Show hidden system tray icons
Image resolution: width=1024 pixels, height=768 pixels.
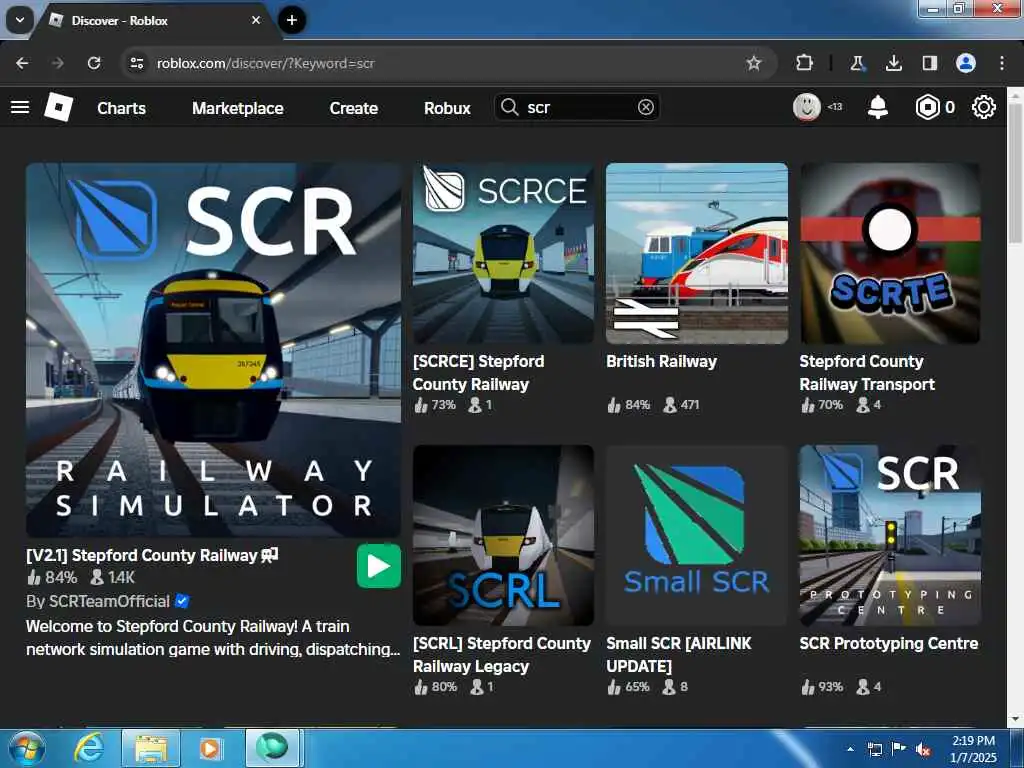[x=850, y=749]
